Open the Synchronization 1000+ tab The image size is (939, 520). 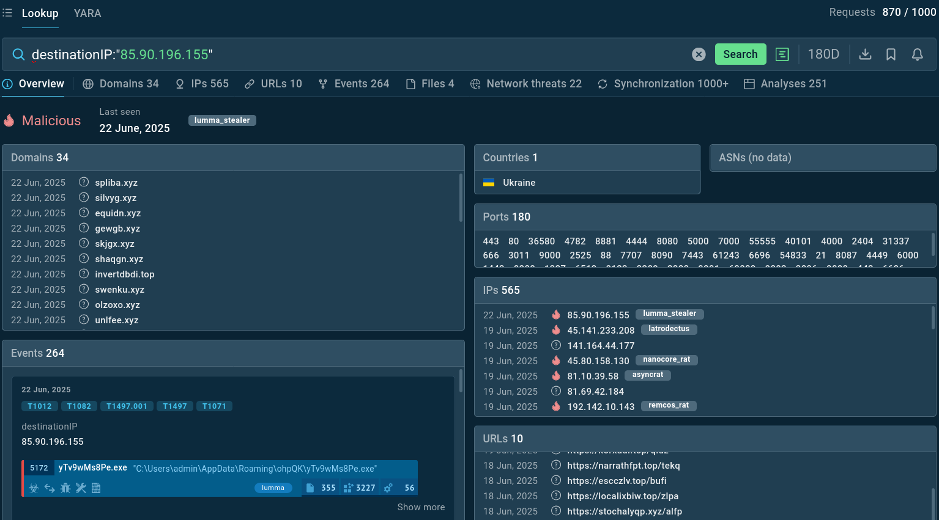point(663,84)
